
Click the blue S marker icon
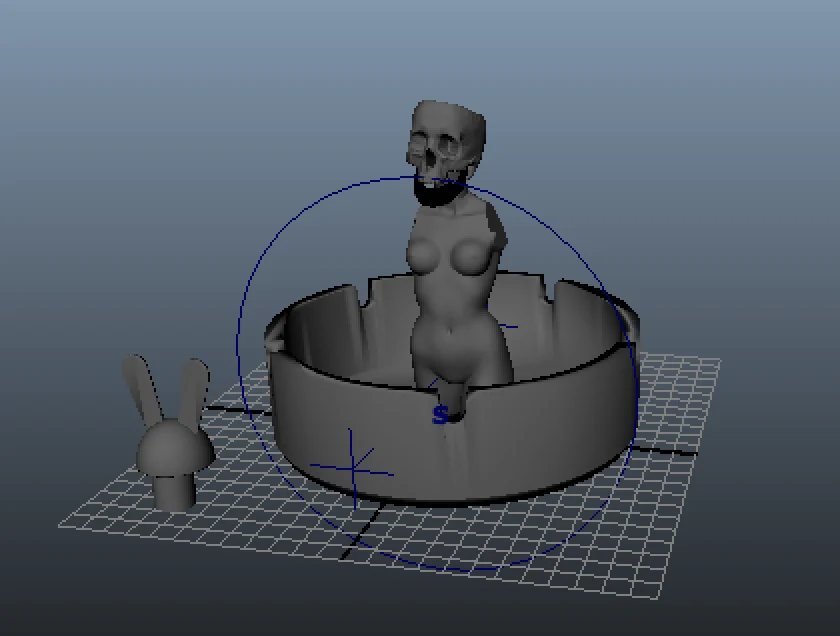(x=440, y=415)
